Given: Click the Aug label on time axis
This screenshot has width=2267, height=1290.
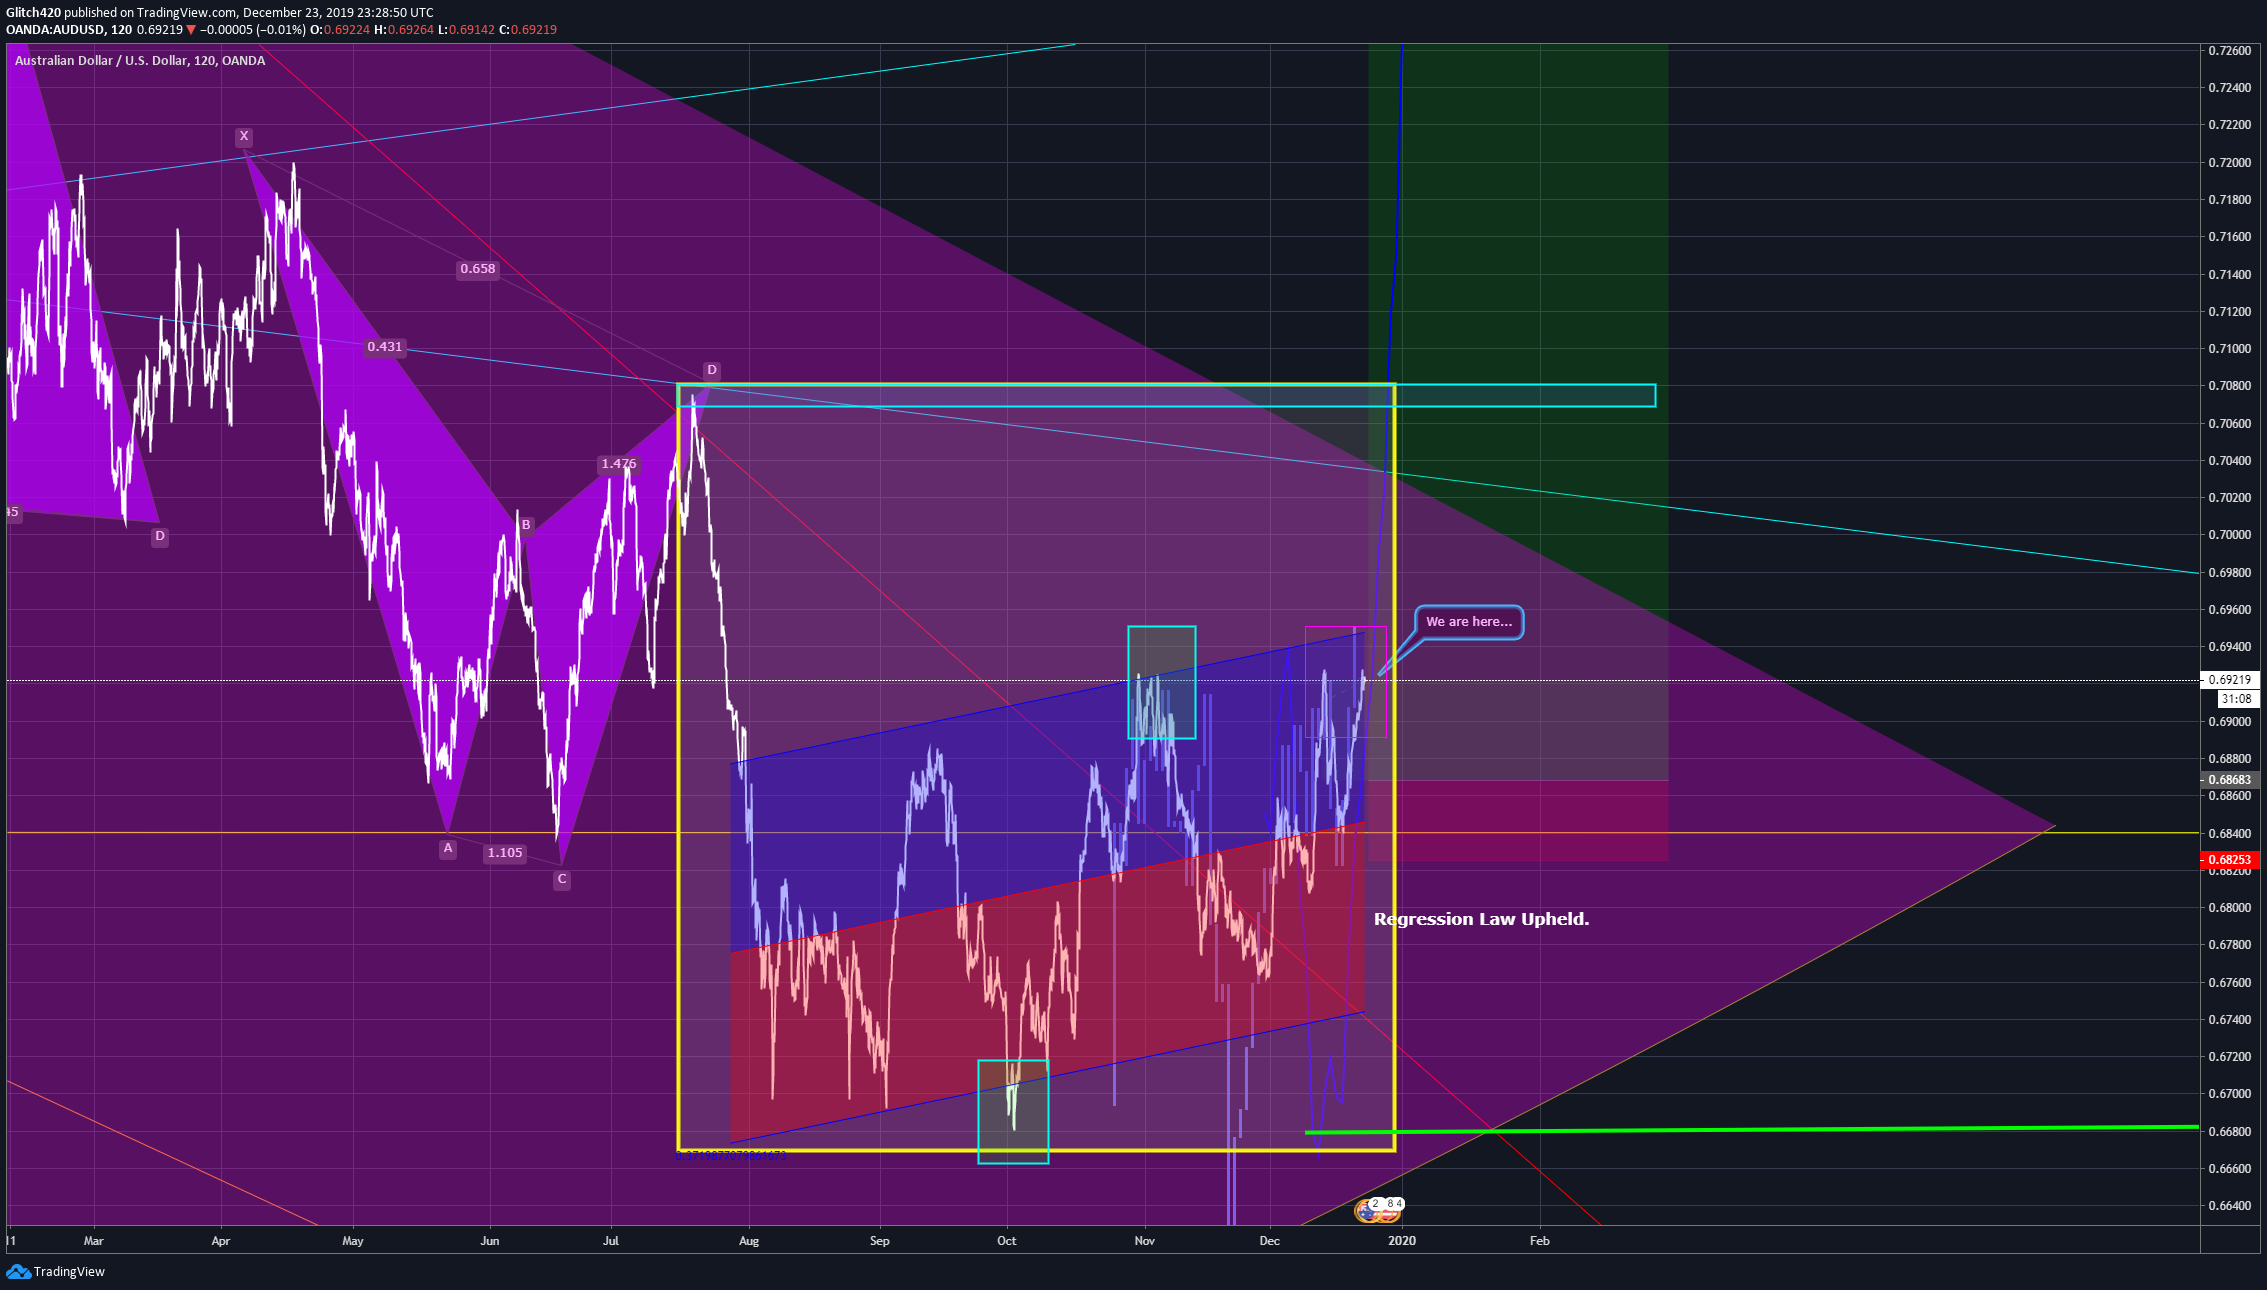Looking at the screenshot, I should [x=749, y=1241].
